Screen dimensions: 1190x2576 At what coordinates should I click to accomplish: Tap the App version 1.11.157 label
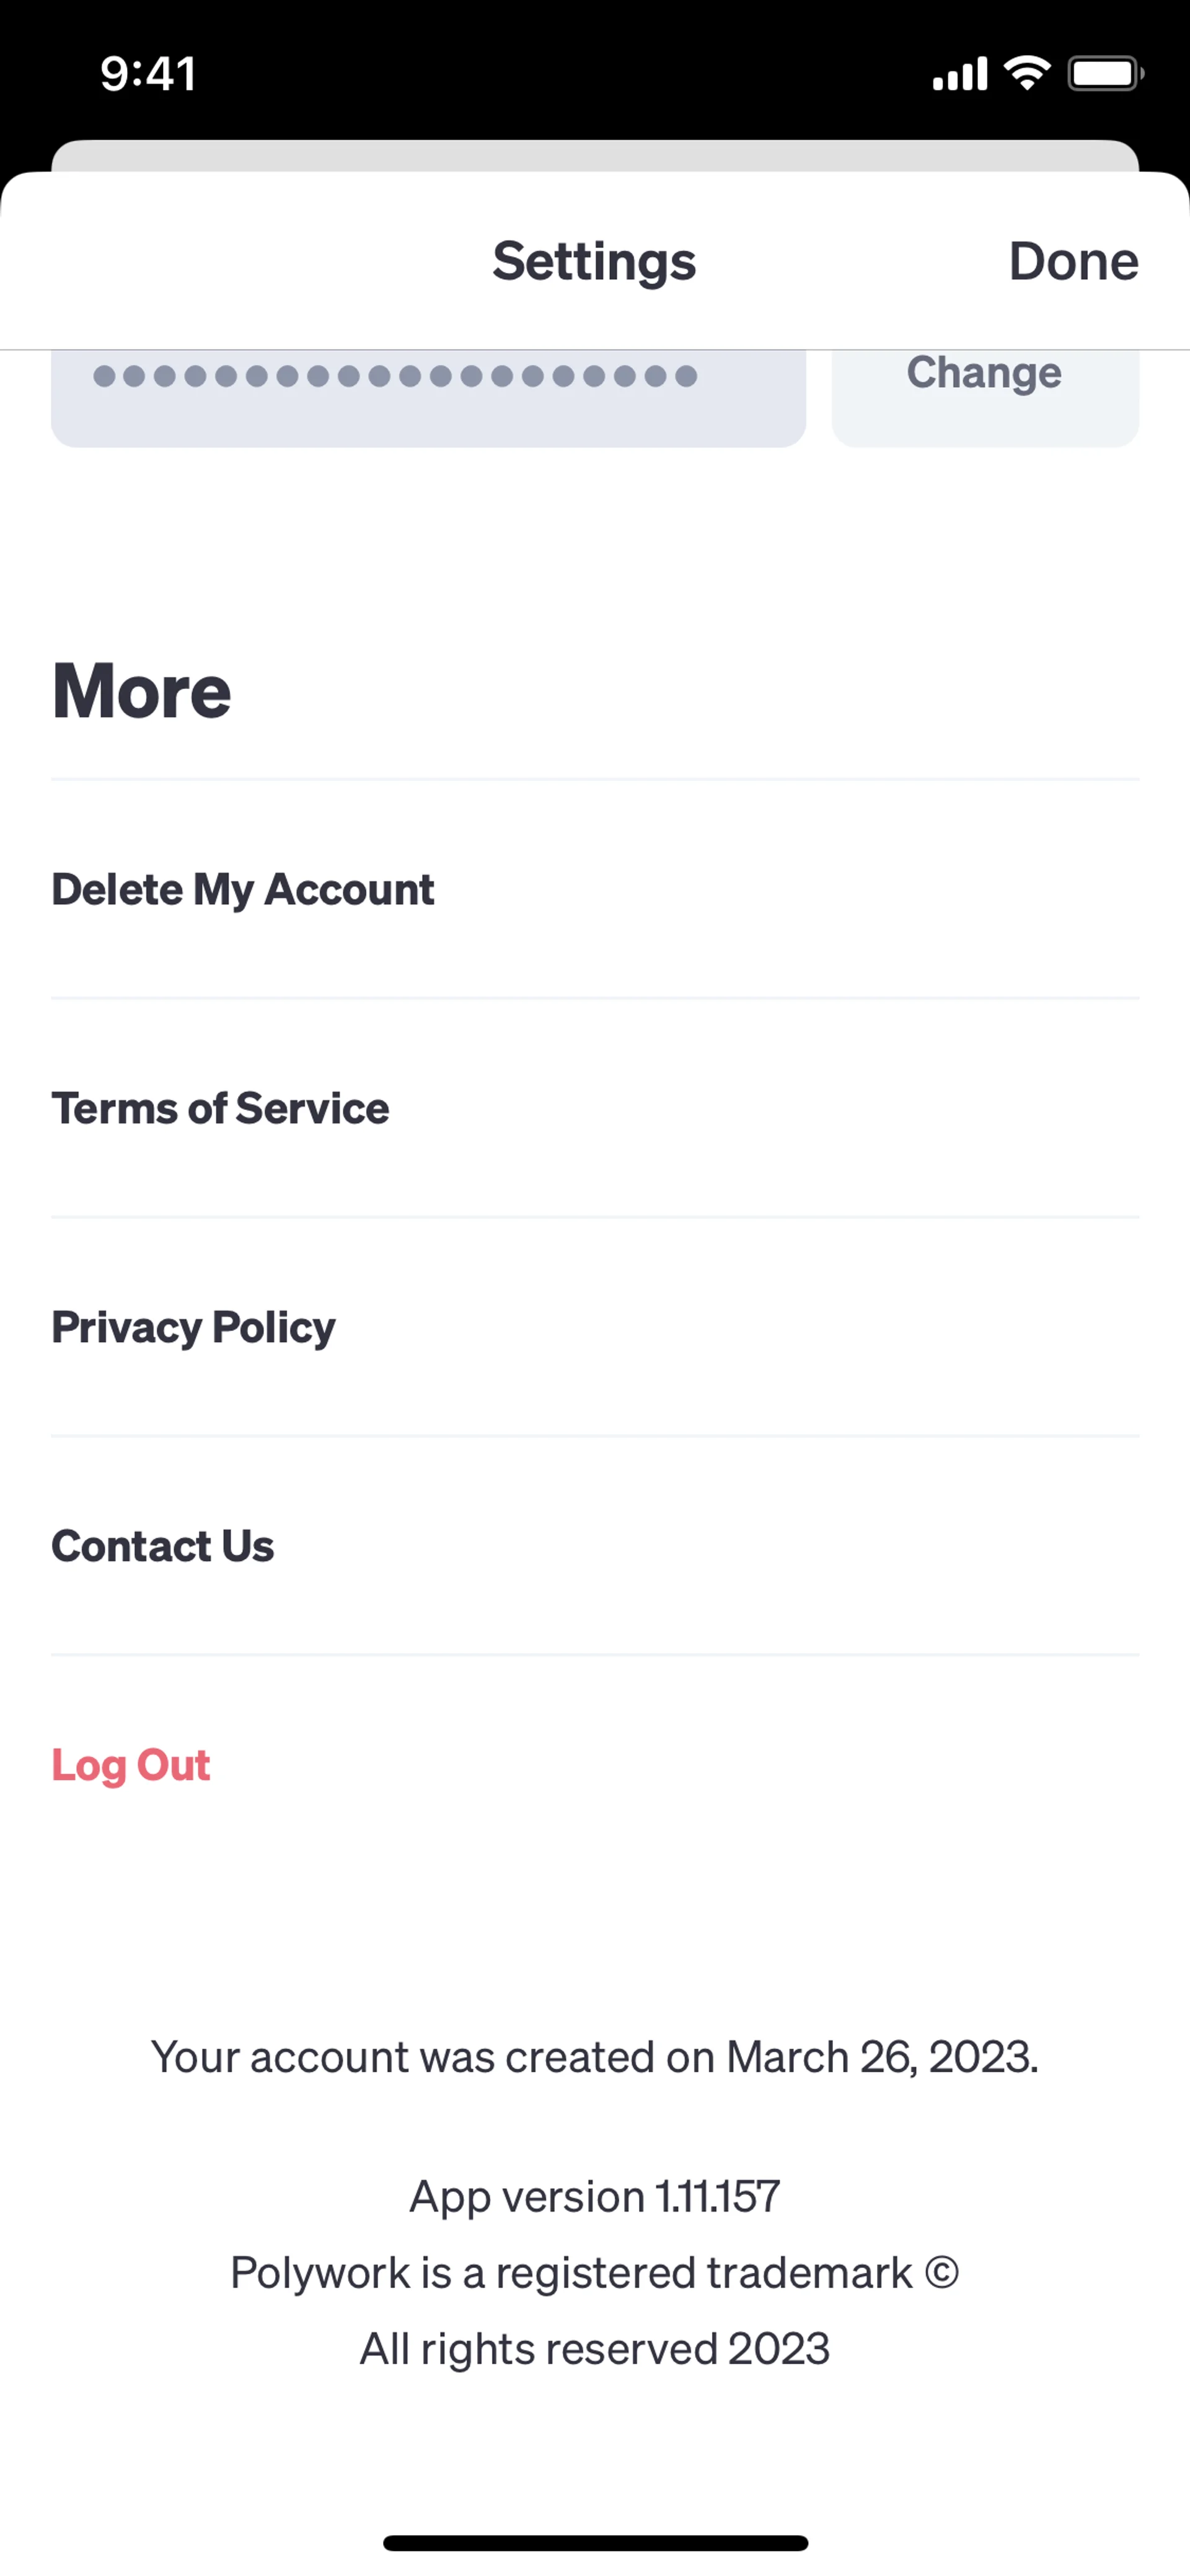595,2197
